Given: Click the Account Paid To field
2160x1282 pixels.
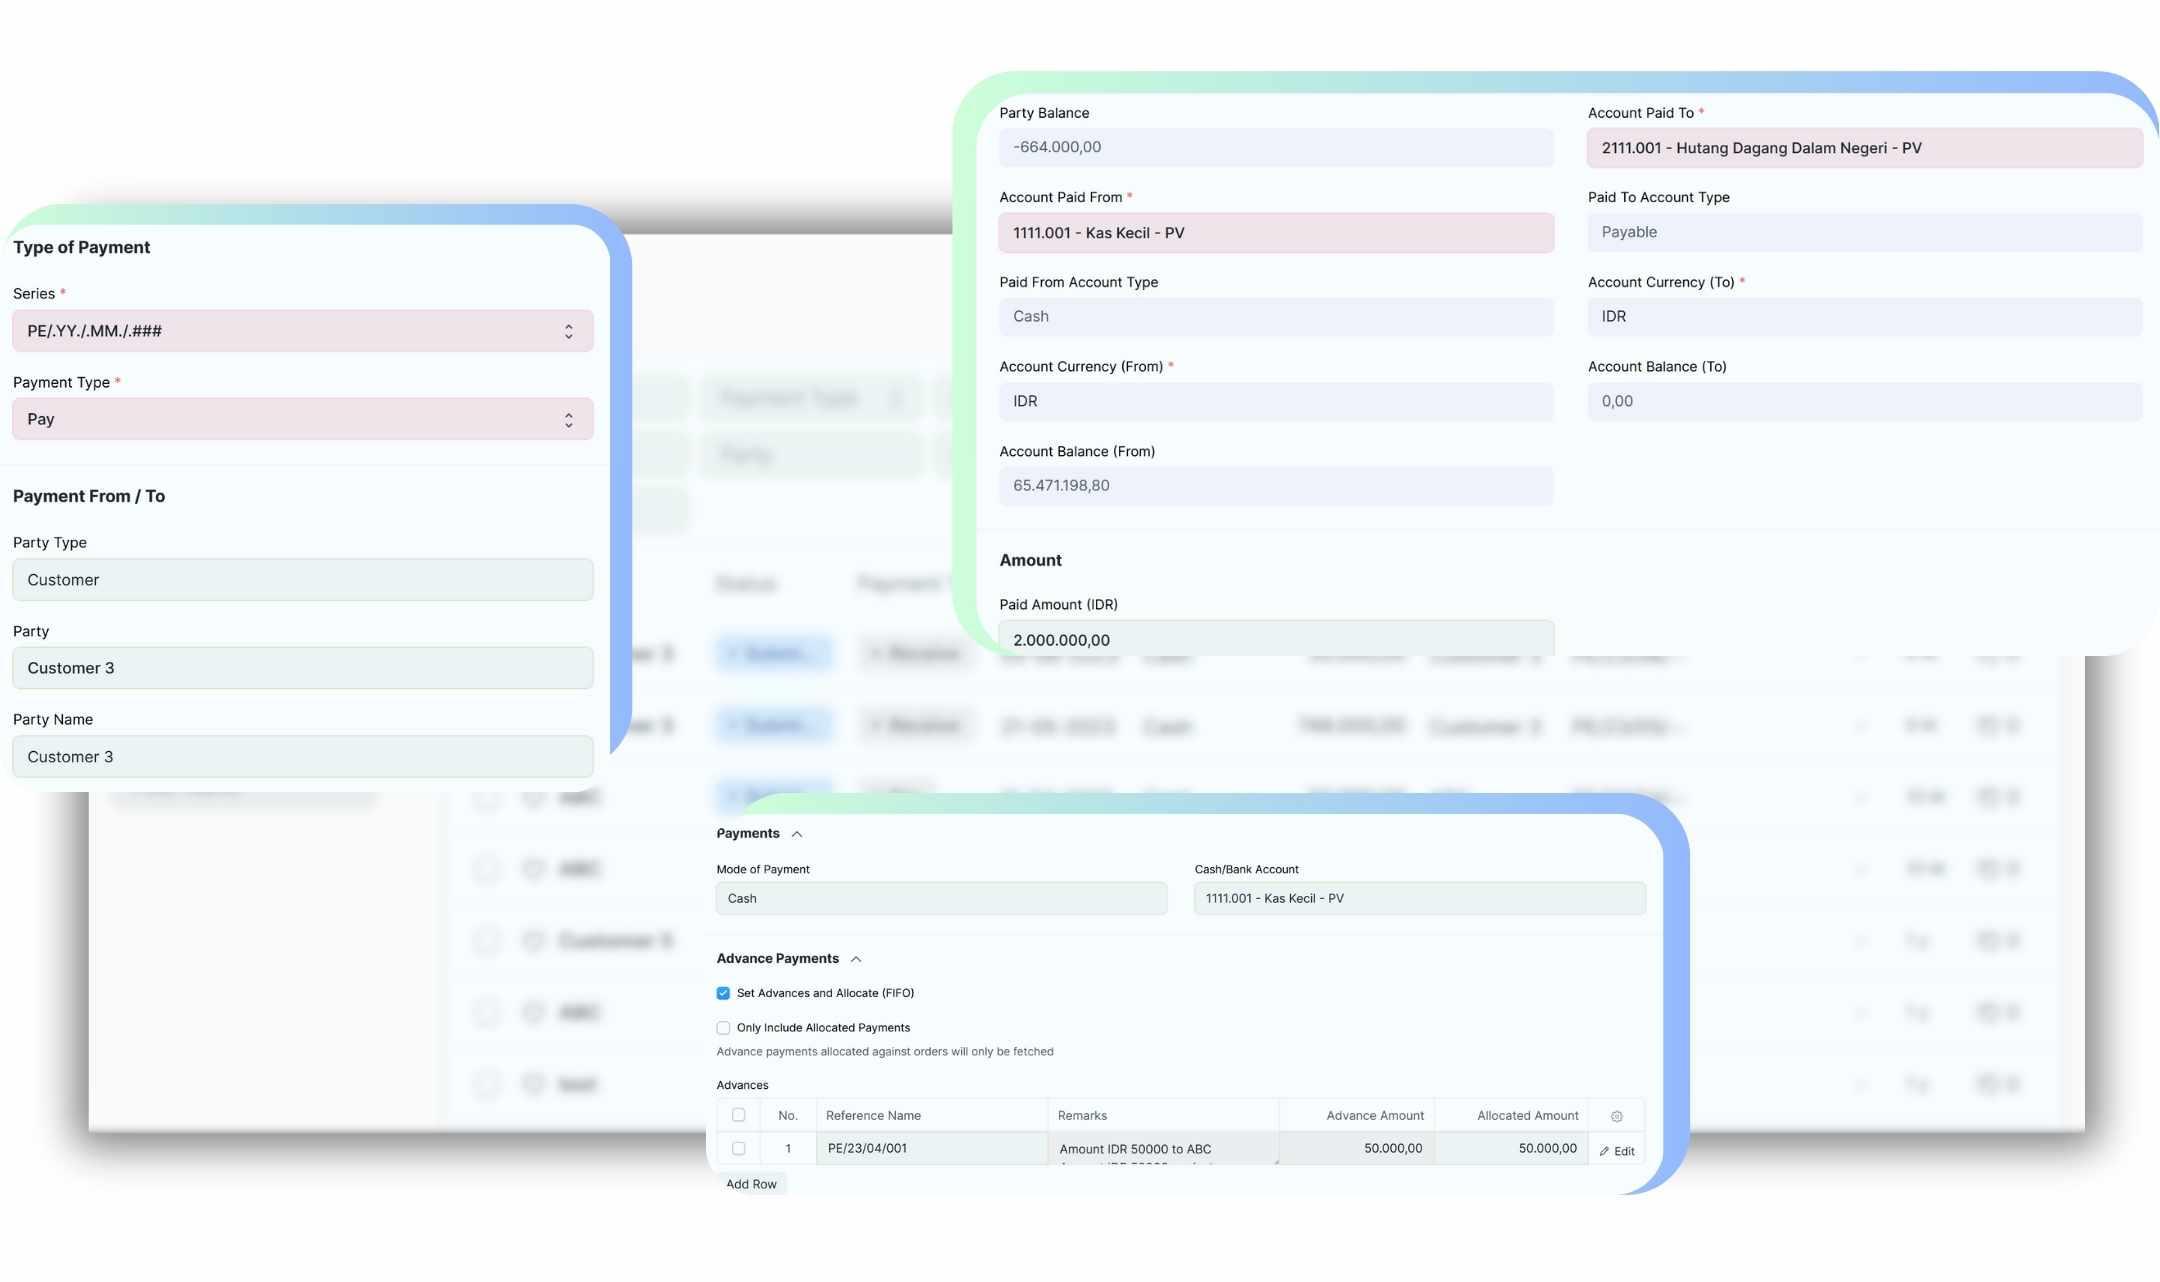Looking at the screenshot, I should [x=1863, y=148].
